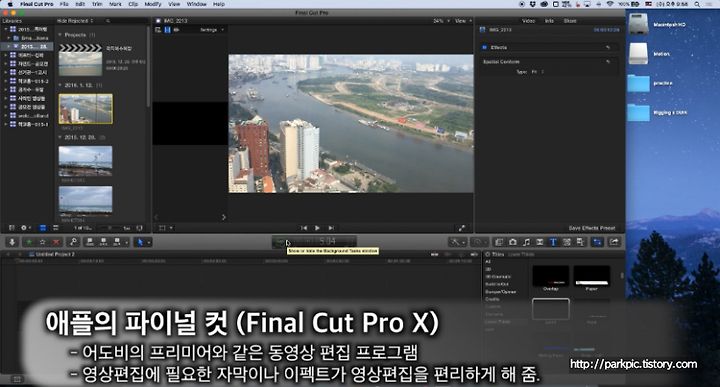Open the Macintosh HD desktop icon

[x=639, y=24]
